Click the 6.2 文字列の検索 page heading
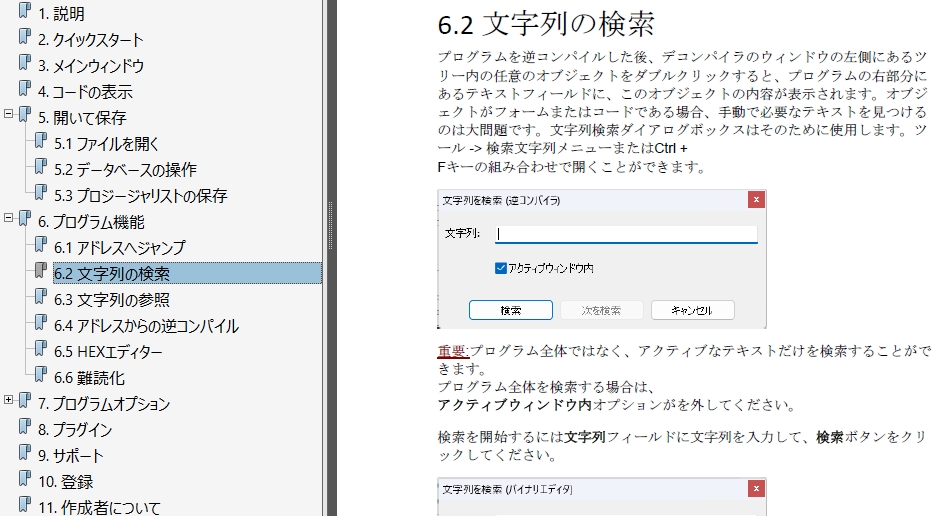 pos(546,25)
